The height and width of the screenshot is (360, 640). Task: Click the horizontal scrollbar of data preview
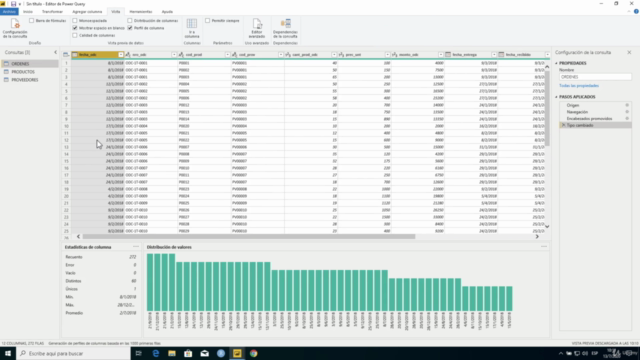(249, 236)
